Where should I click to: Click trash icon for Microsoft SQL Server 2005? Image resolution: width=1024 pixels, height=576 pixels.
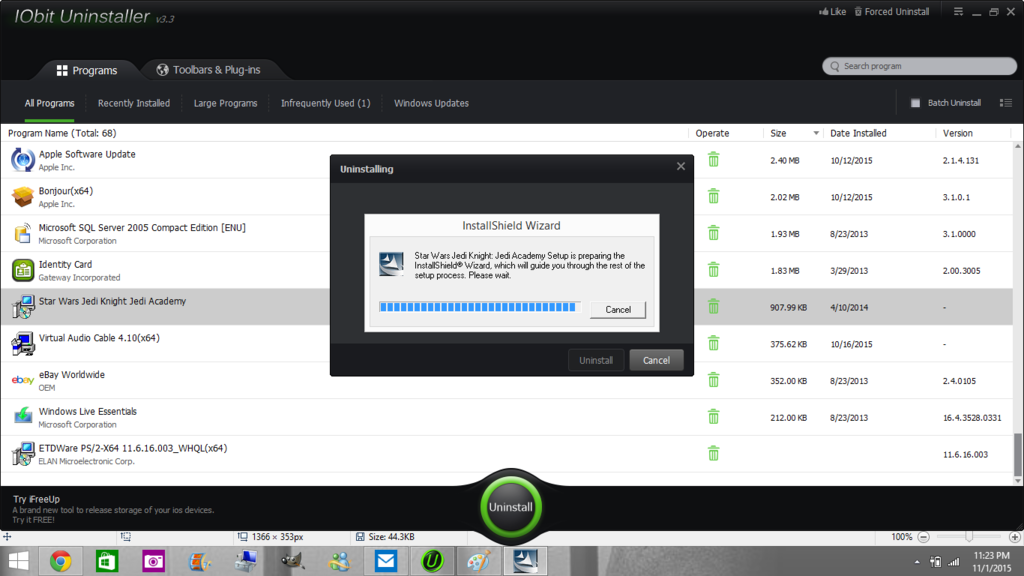pos(713,233)
